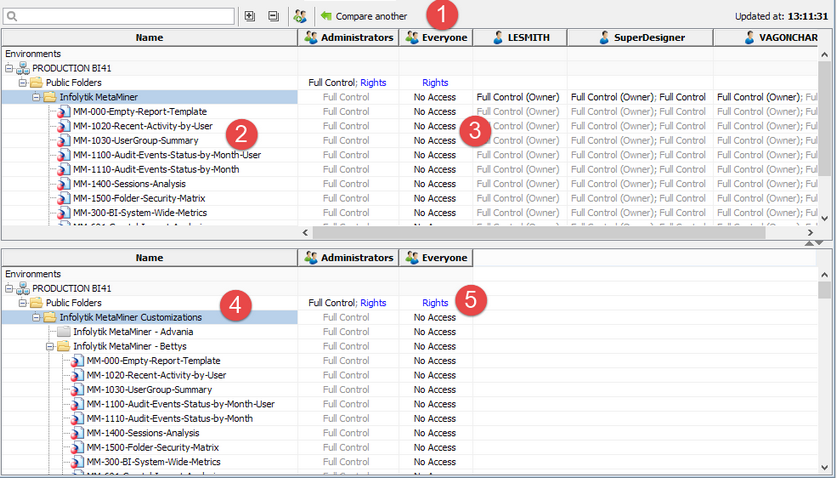Image resolution: width=837 pixels, height=478 pixels.
Task: Select MM-1100-Audit-Events-Status-by-Month-User in bottom panel
Action: pyautogui.click(x=180, y=404)
